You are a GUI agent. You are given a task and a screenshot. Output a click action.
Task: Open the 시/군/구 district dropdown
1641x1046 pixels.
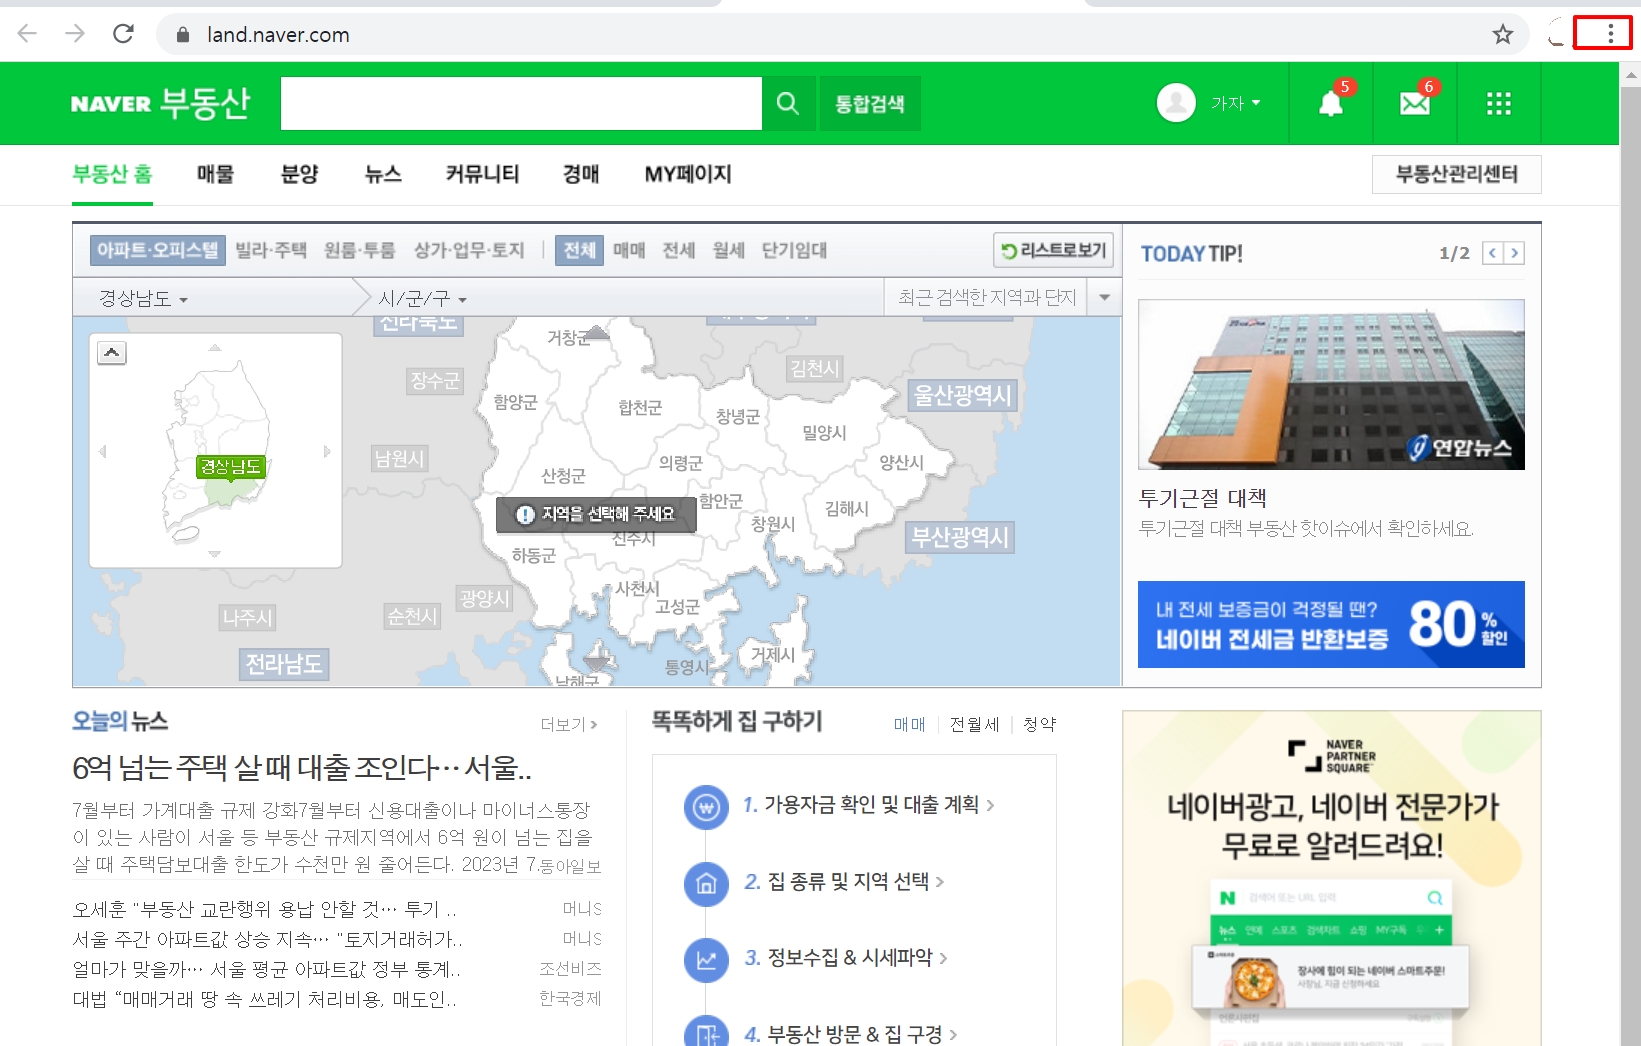pos(422,298)
